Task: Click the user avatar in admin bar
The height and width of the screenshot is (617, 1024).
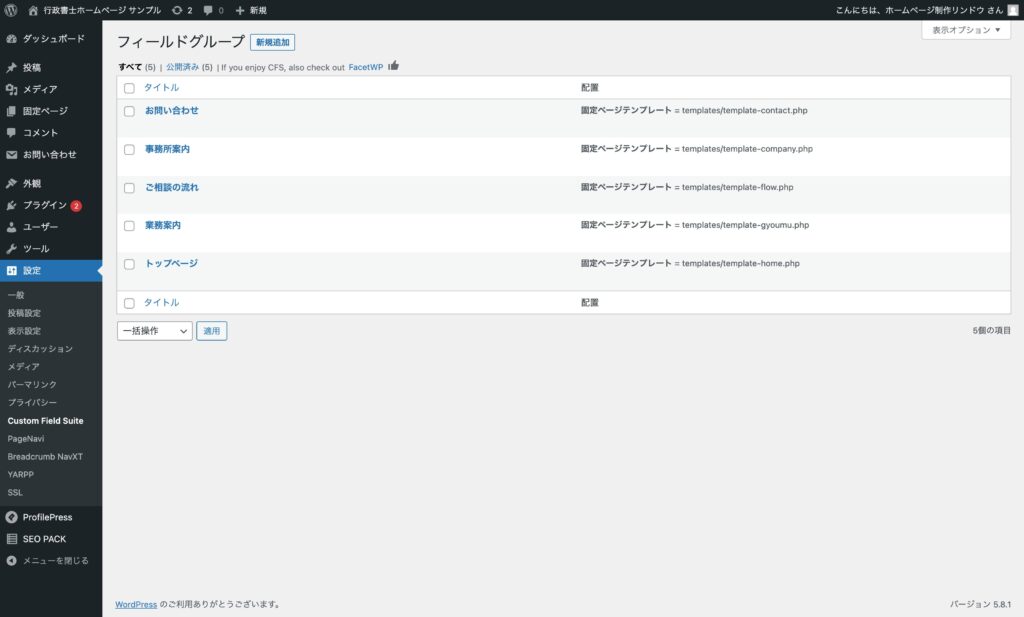Action: click(1012, 10)
